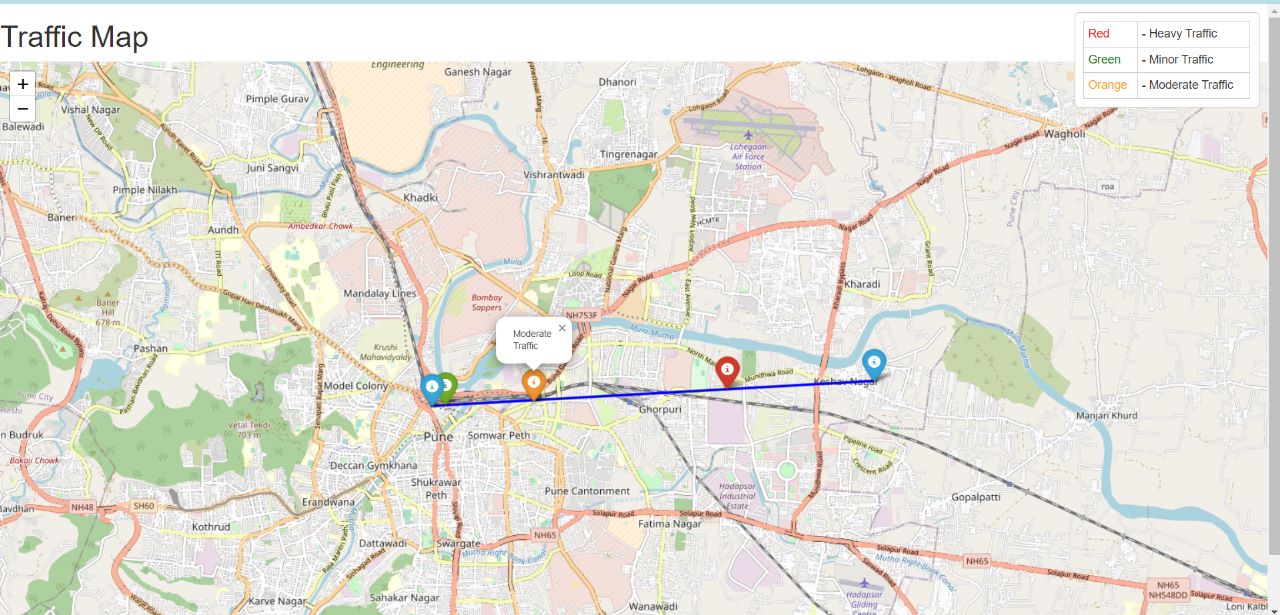Click the Lohegaon Air Force Station airport icon

pos(749,133)
